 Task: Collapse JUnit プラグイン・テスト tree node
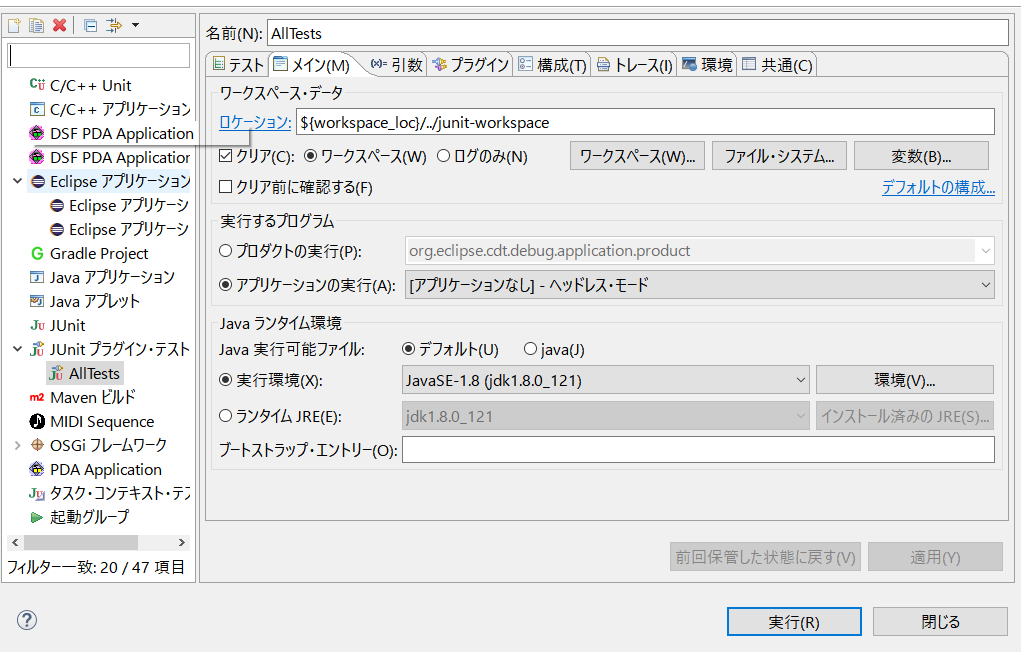pos(18,350)
